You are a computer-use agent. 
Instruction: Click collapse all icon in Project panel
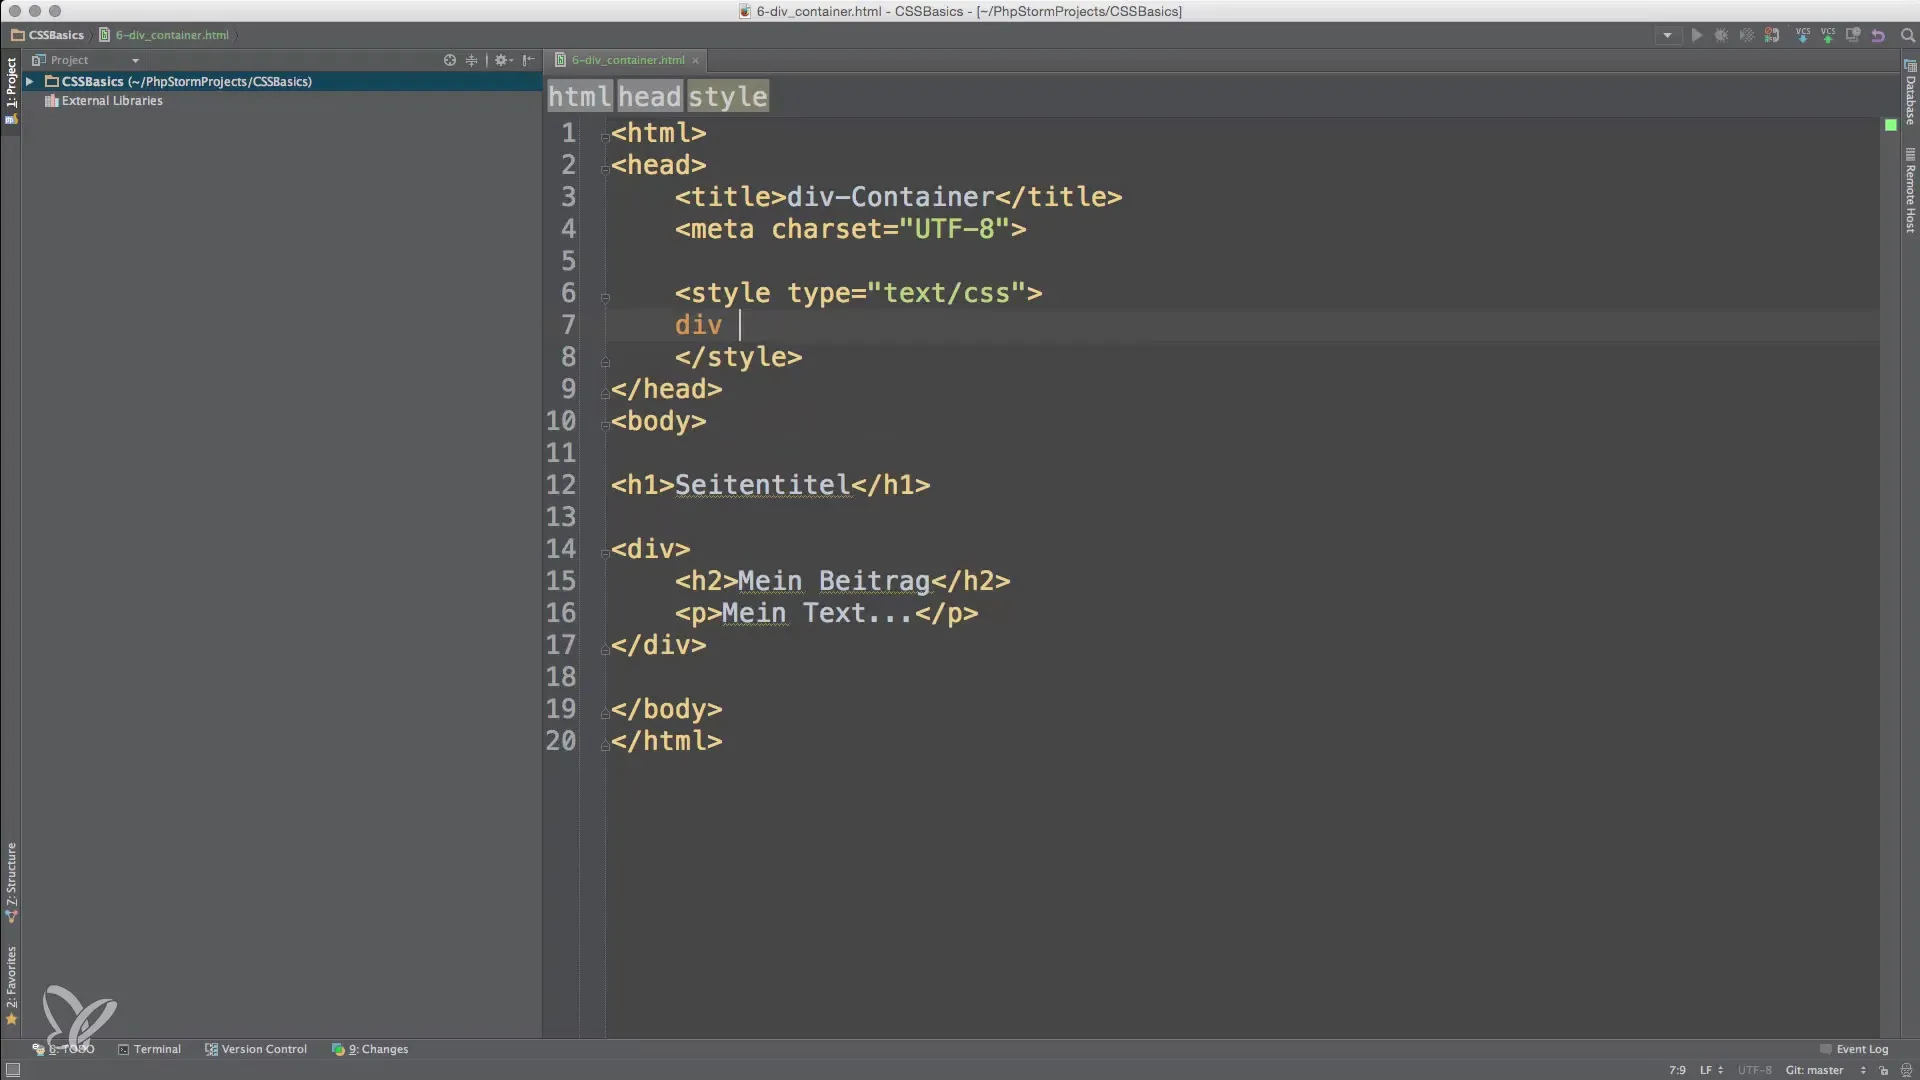point(472,60)
